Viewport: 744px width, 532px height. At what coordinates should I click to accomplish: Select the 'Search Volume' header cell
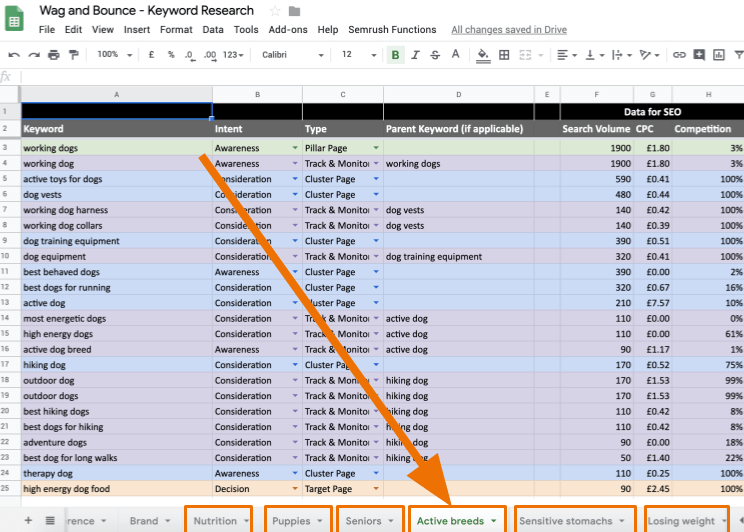(x=596, y=129)
